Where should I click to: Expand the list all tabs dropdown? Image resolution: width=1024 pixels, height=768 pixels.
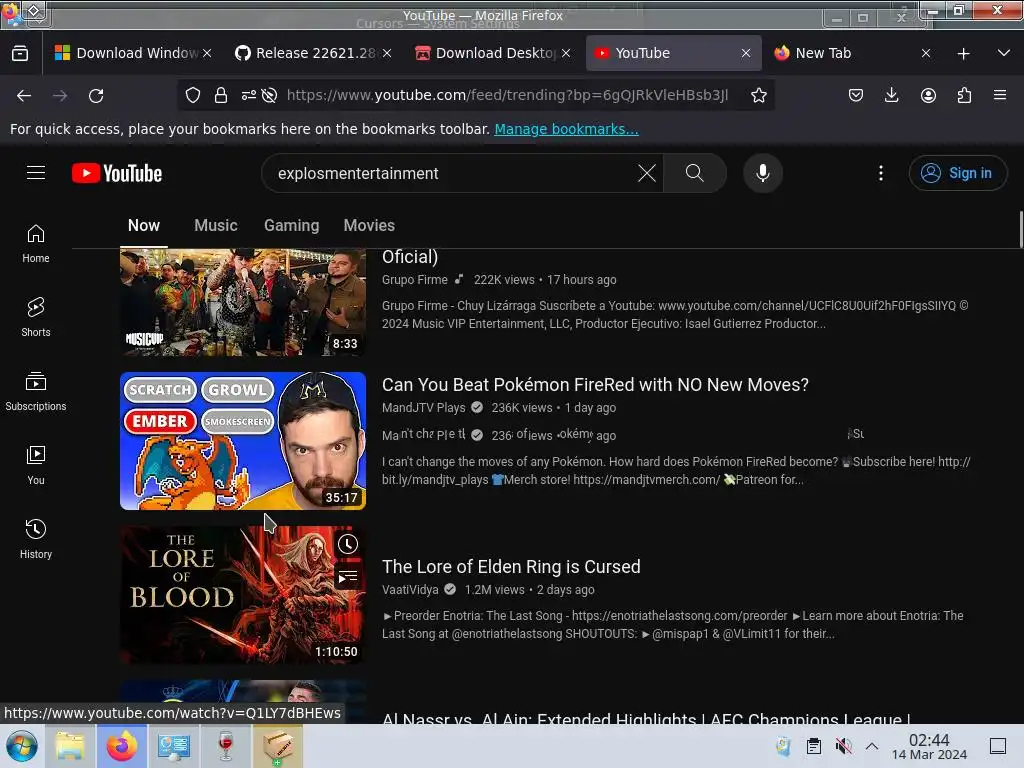click(x=1004, y=53)
